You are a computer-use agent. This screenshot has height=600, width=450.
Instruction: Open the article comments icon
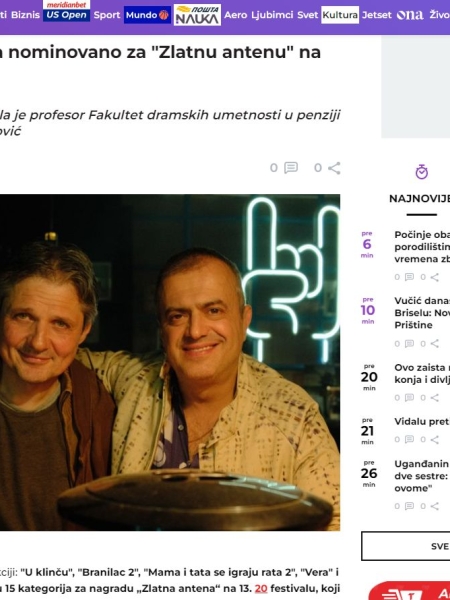click(x=291, y=168)
